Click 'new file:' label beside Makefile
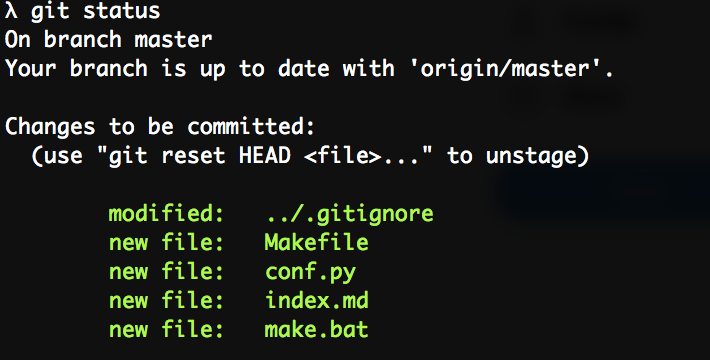 [167, 242]
